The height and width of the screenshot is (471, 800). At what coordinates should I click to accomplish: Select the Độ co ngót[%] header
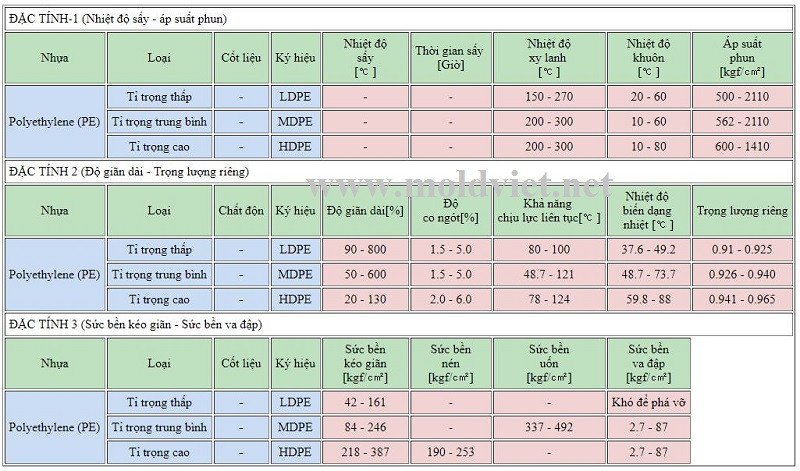coord(451,211)
